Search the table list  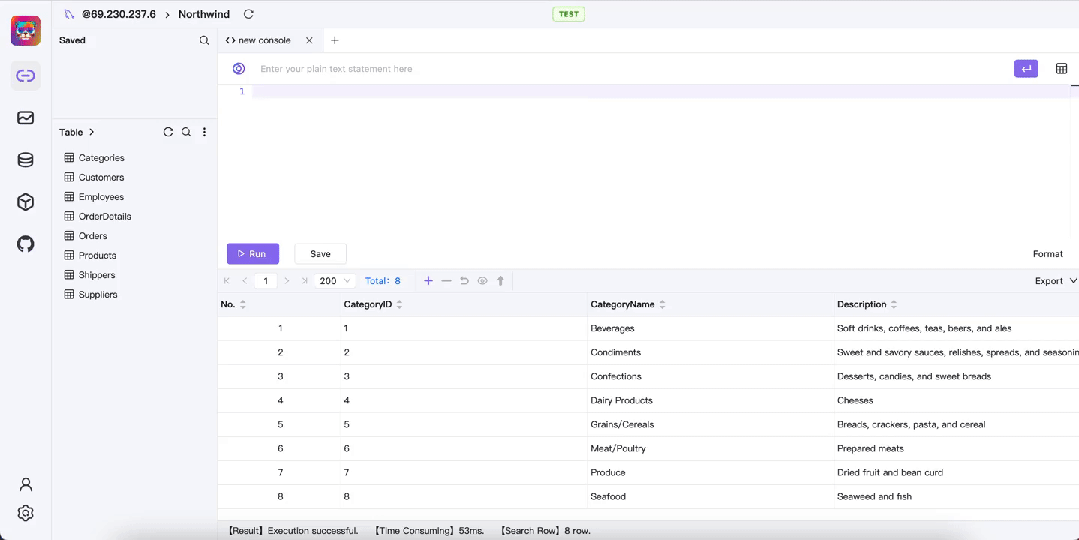click(186, 132)
